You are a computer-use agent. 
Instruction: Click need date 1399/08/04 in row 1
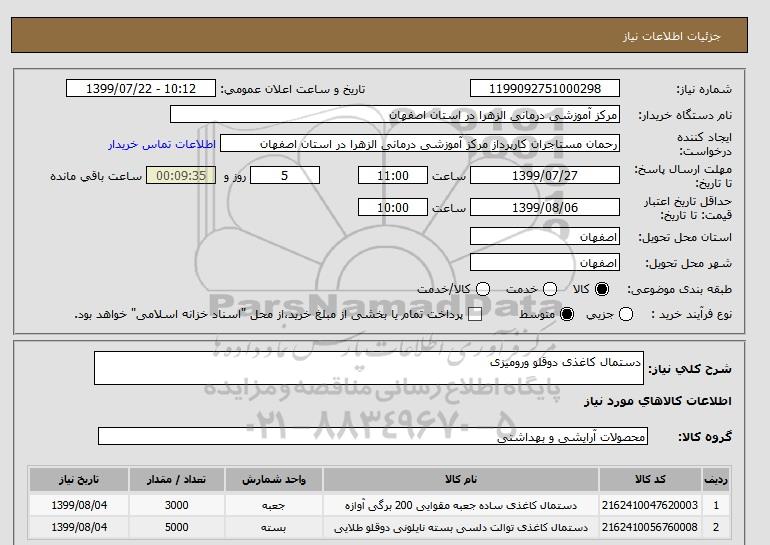pos(79,505)
